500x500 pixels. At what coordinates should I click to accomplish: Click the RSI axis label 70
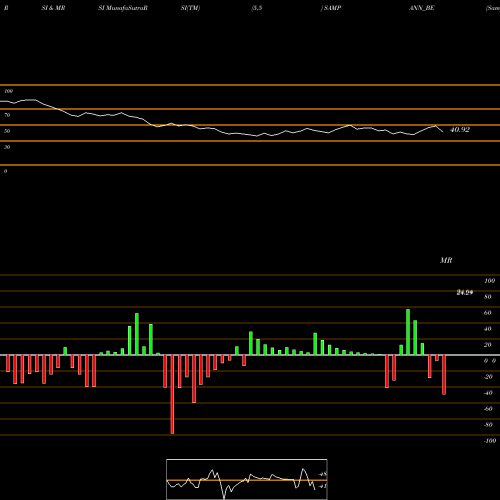pos(7,115)
